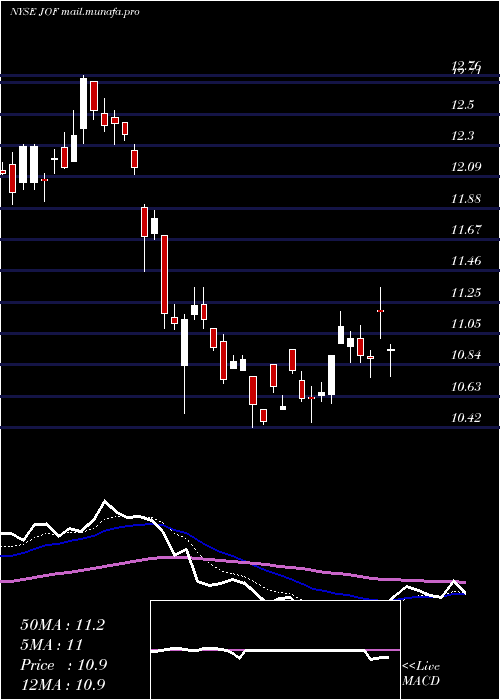This screenshot has width=500, height=700.
Task: Click the 10.84 price axis label
Action: click(x=467, y=355)
